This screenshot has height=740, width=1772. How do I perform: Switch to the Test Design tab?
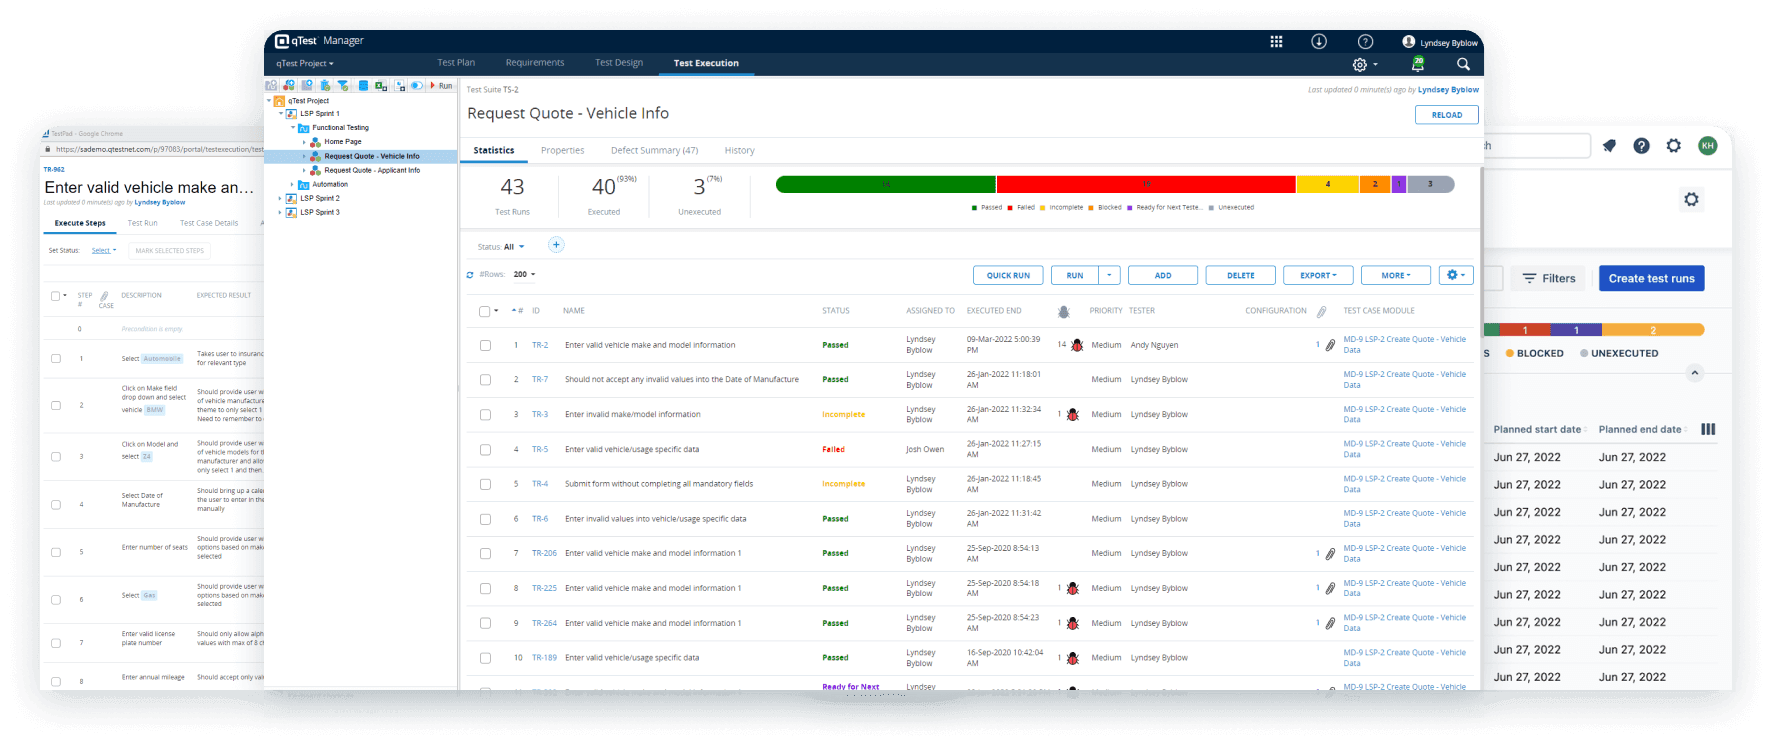click(x=618, y=63)
